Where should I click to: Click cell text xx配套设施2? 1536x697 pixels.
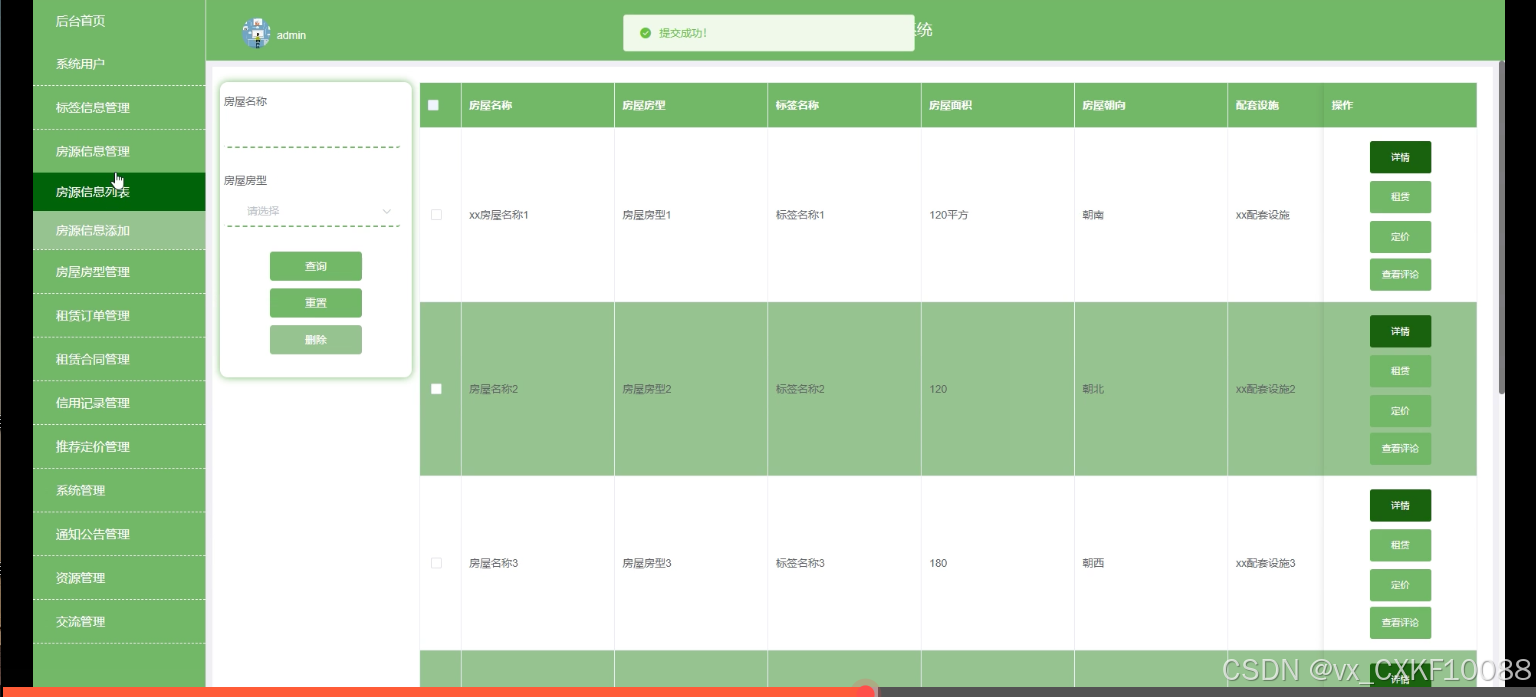click(x=1266, y=389)
